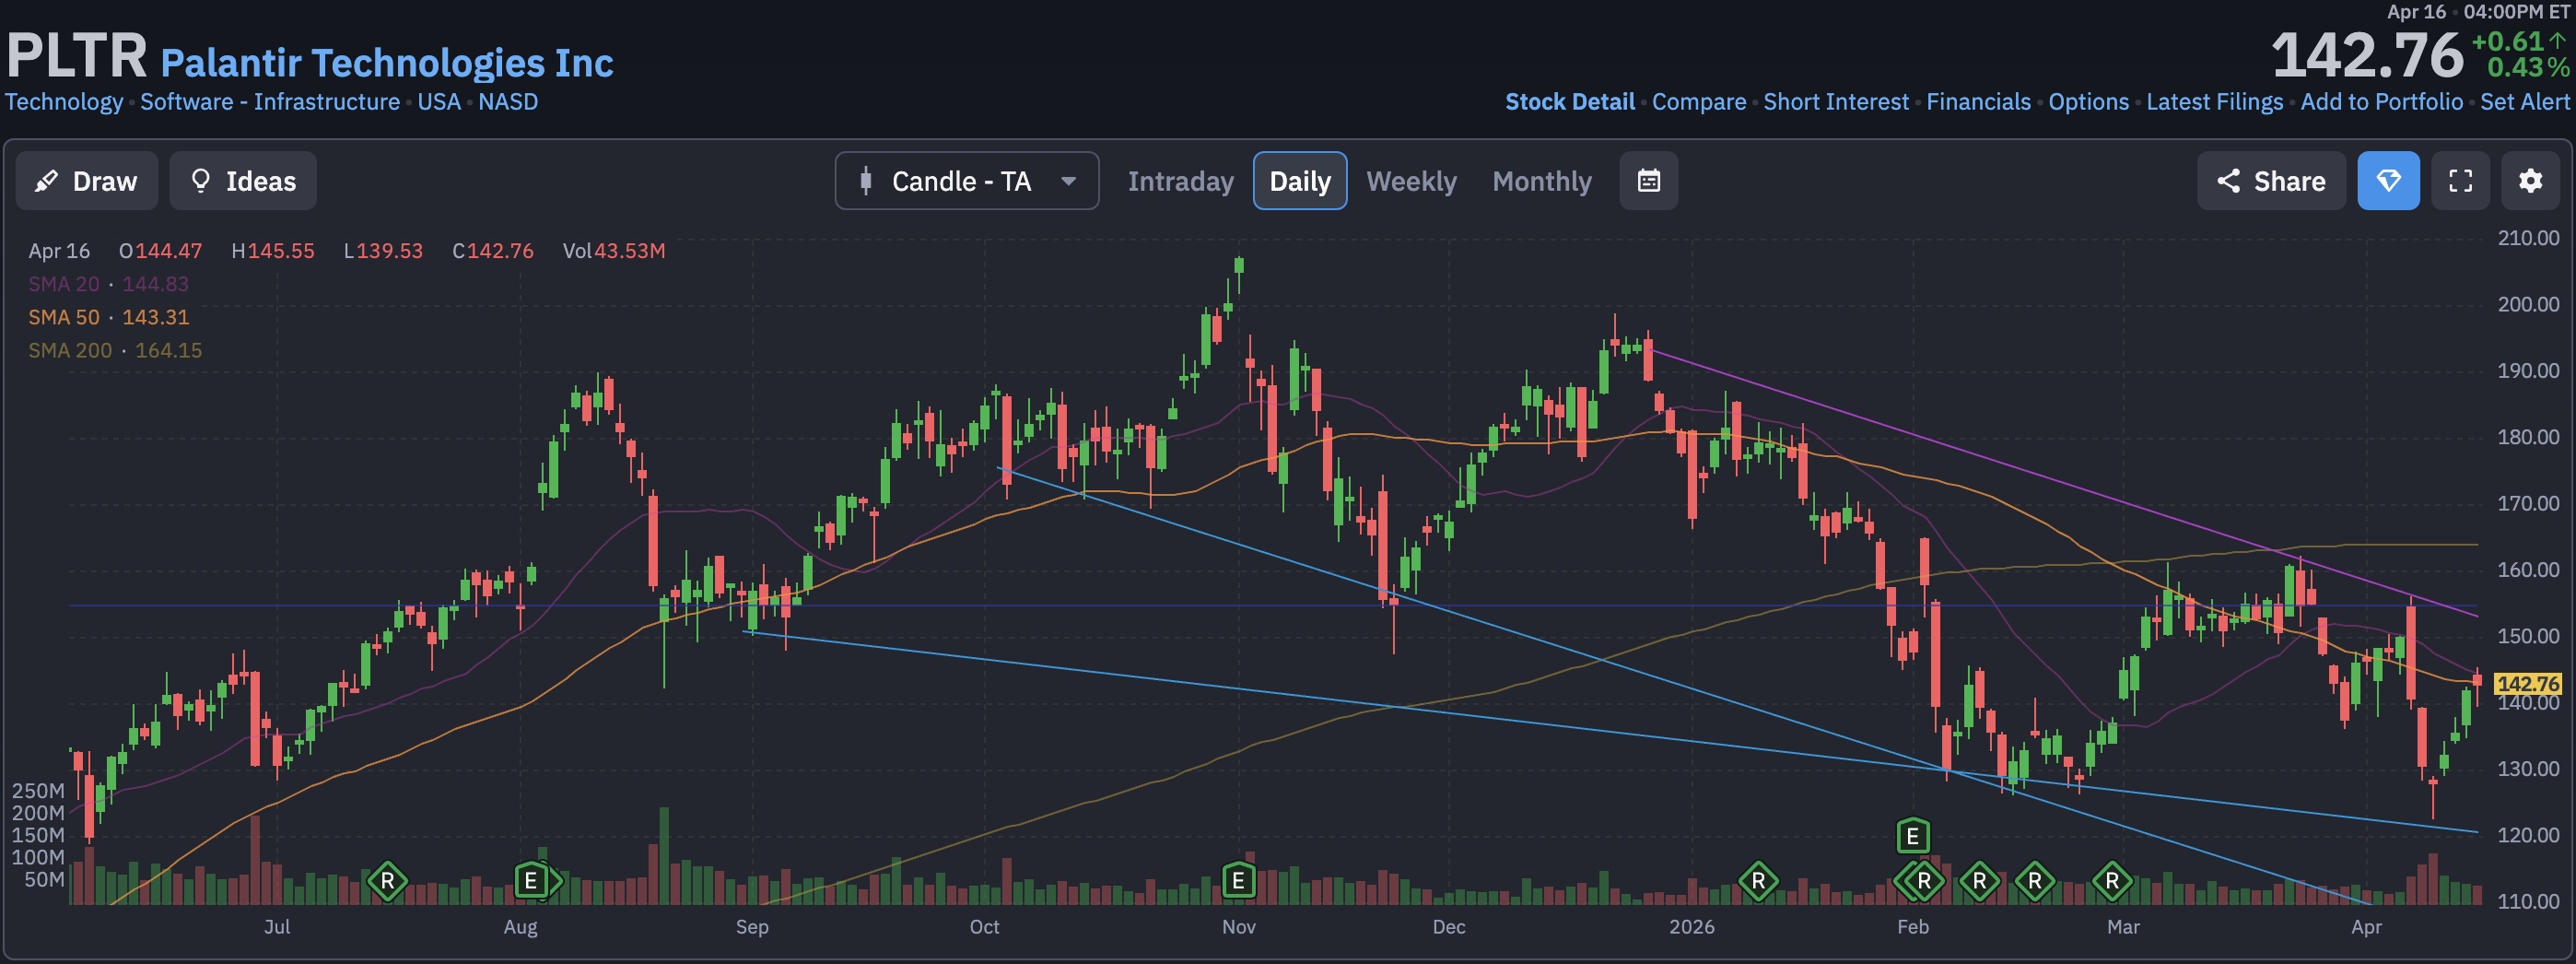The width and height of the screenshot is (2576, 964).
Task: Click the SMA 200 · 164.15 legend
Action: coord(115,350)
